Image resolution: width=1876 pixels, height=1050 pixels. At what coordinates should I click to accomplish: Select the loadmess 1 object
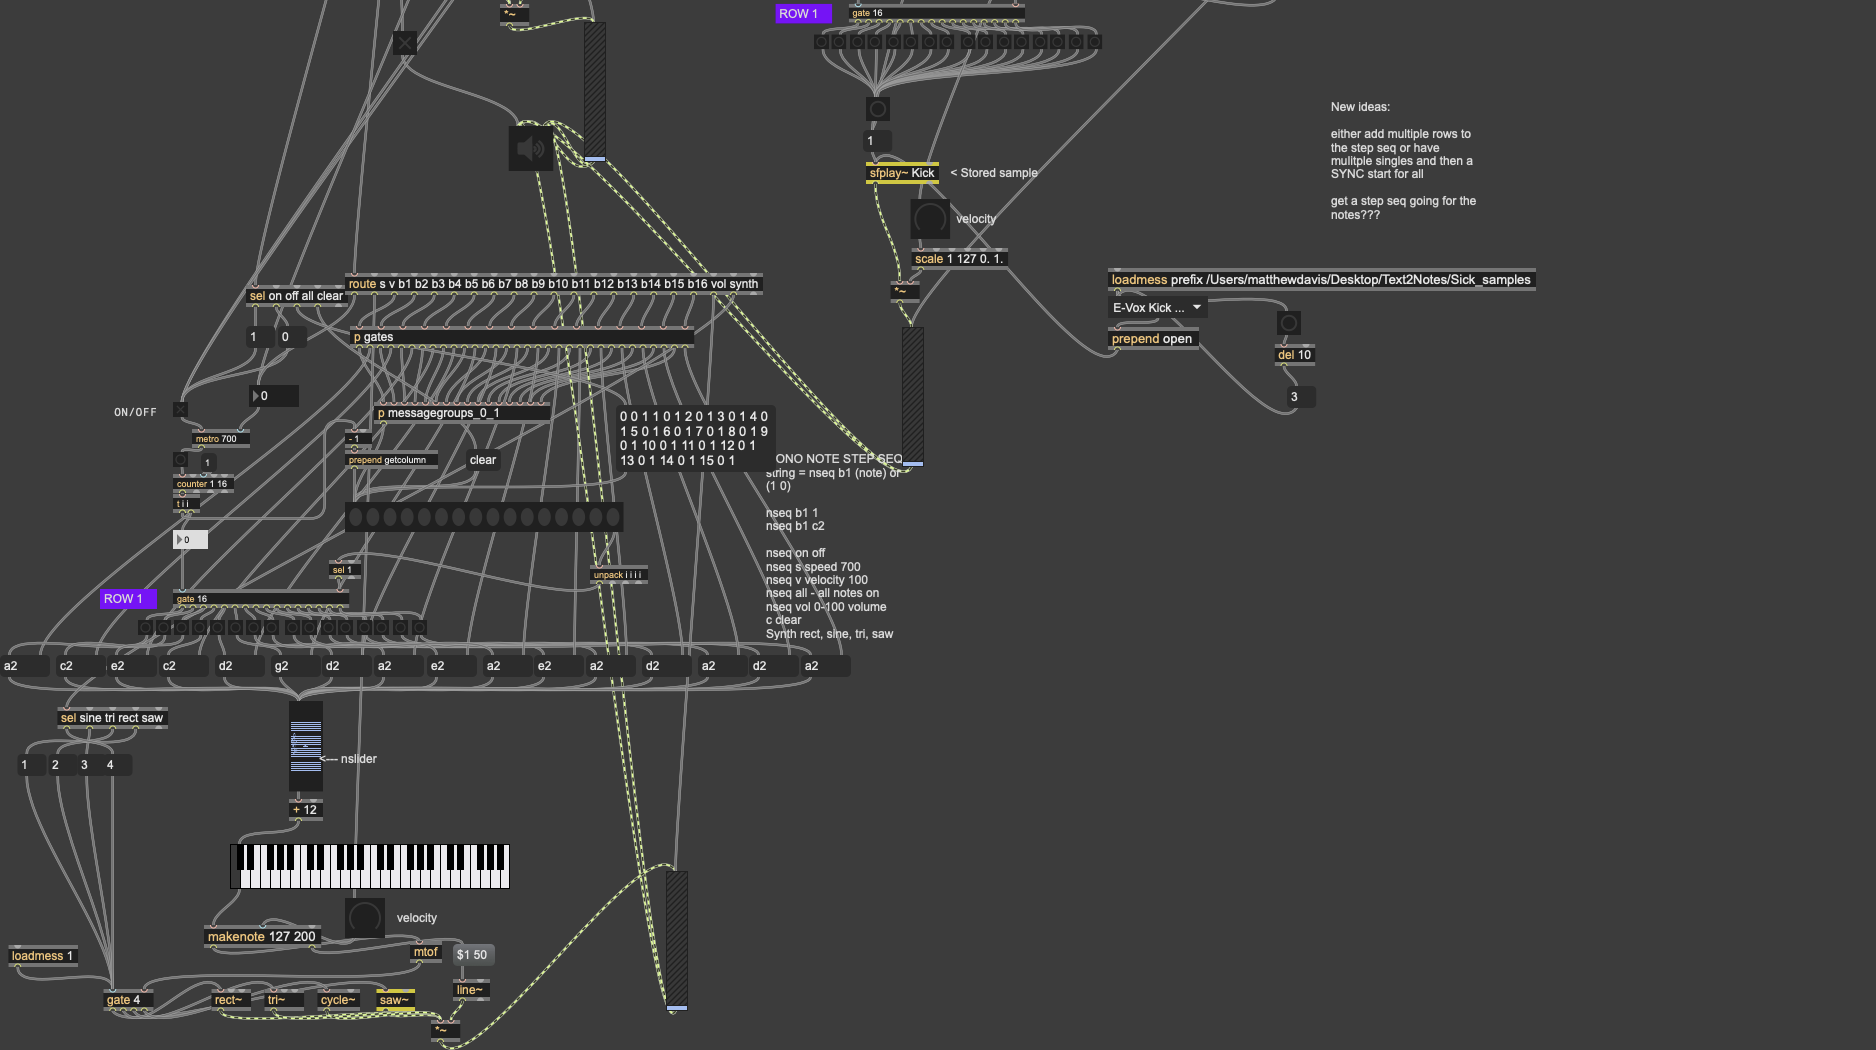pos(43,956)
